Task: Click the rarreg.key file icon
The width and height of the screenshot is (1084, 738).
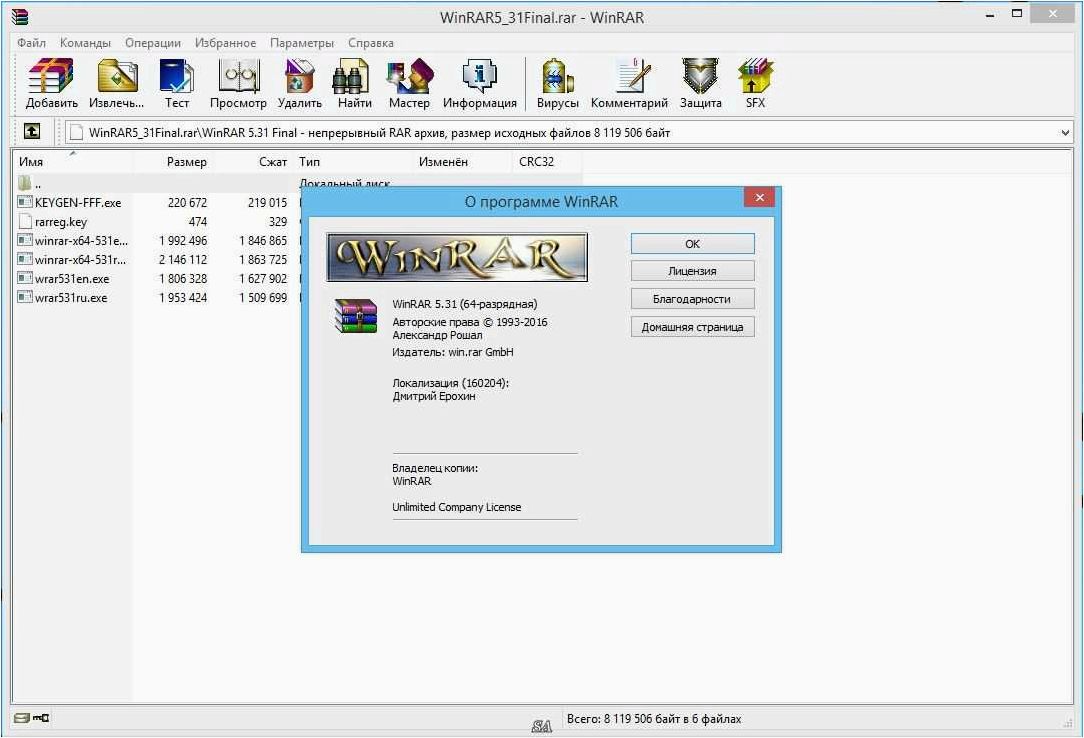Action: point(25,221)
